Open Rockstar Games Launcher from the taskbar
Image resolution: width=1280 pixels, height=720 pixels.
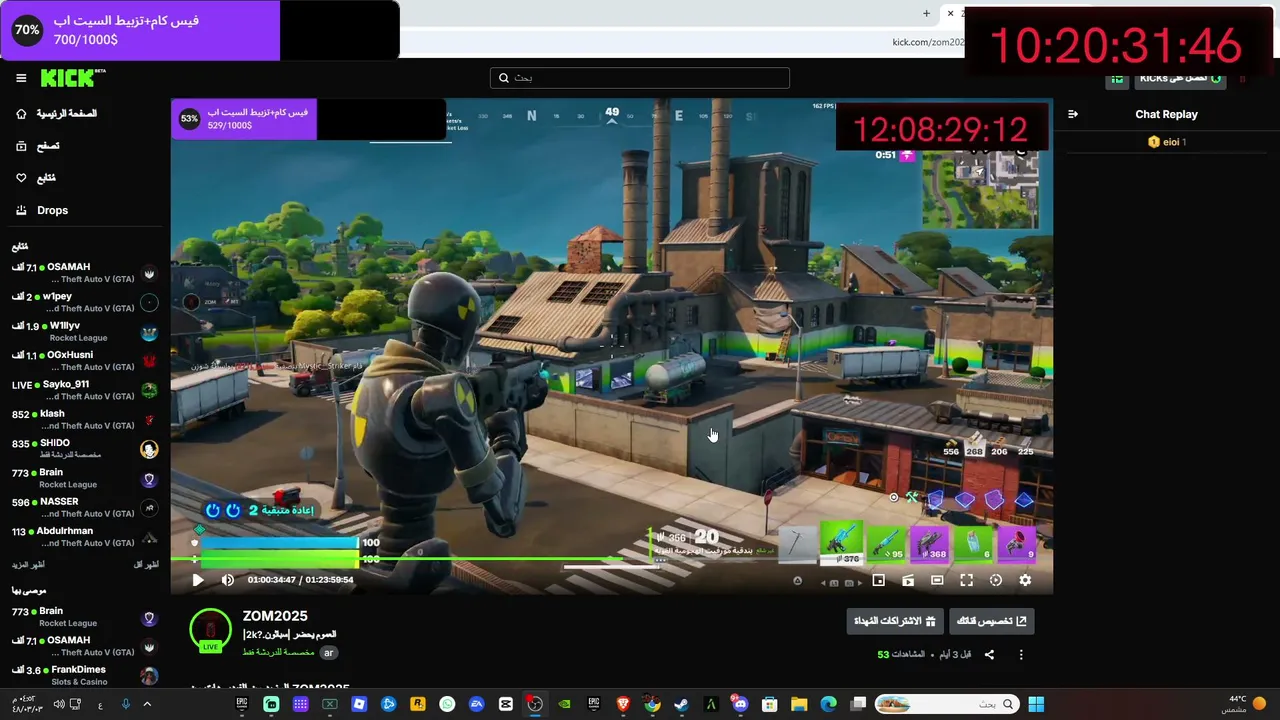coord(417,704)
